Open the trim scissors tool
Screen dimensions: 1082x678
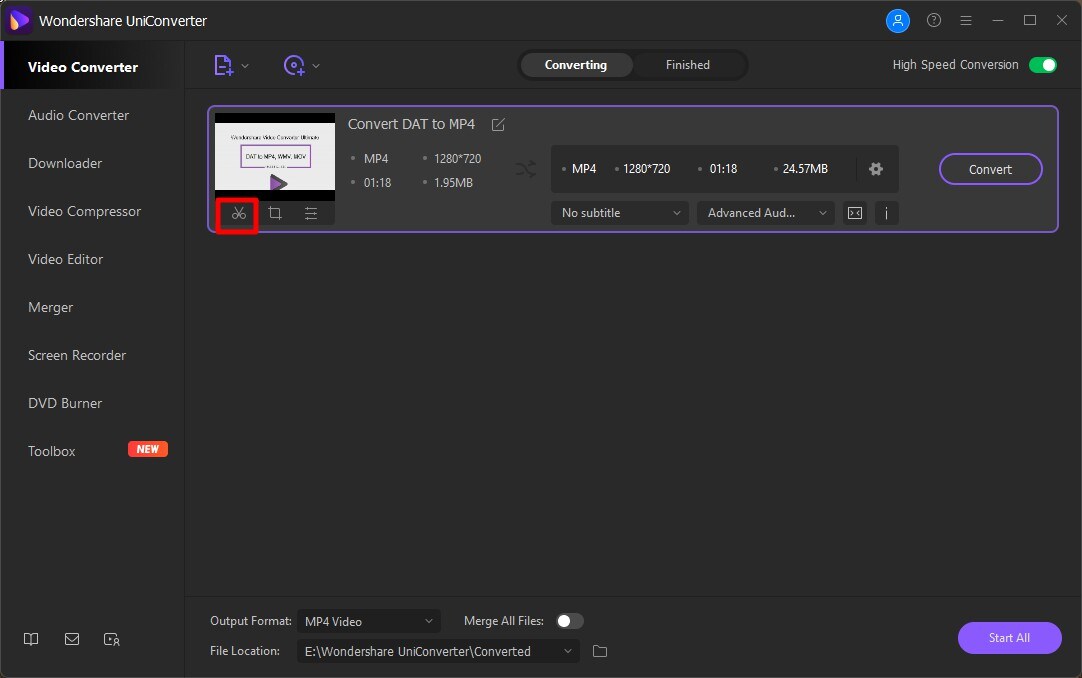[239, 214]
